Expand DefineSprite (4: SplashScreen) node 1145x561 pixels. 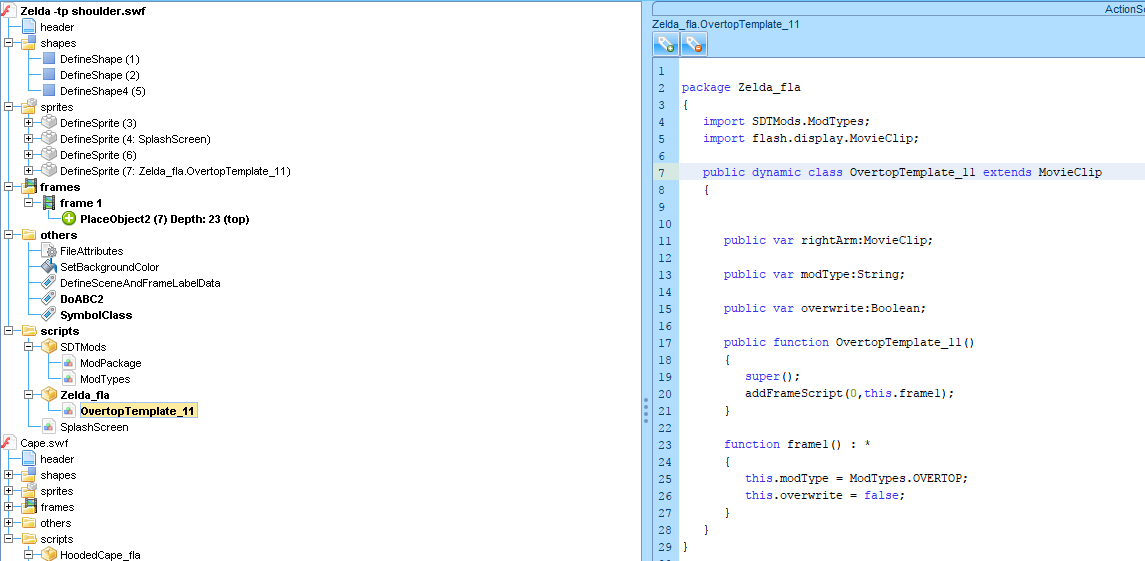29,139
